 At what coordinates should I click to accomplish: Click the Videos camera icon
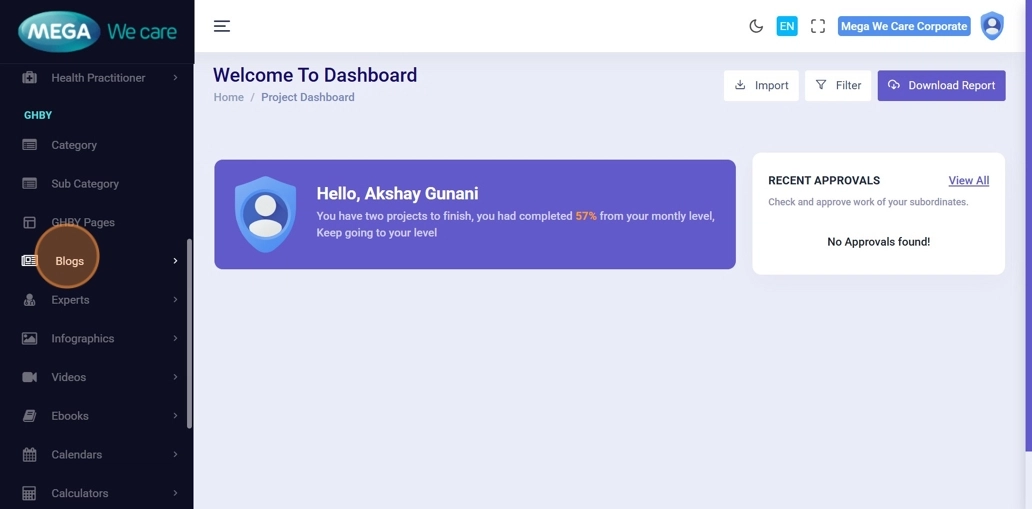(29, 377)
